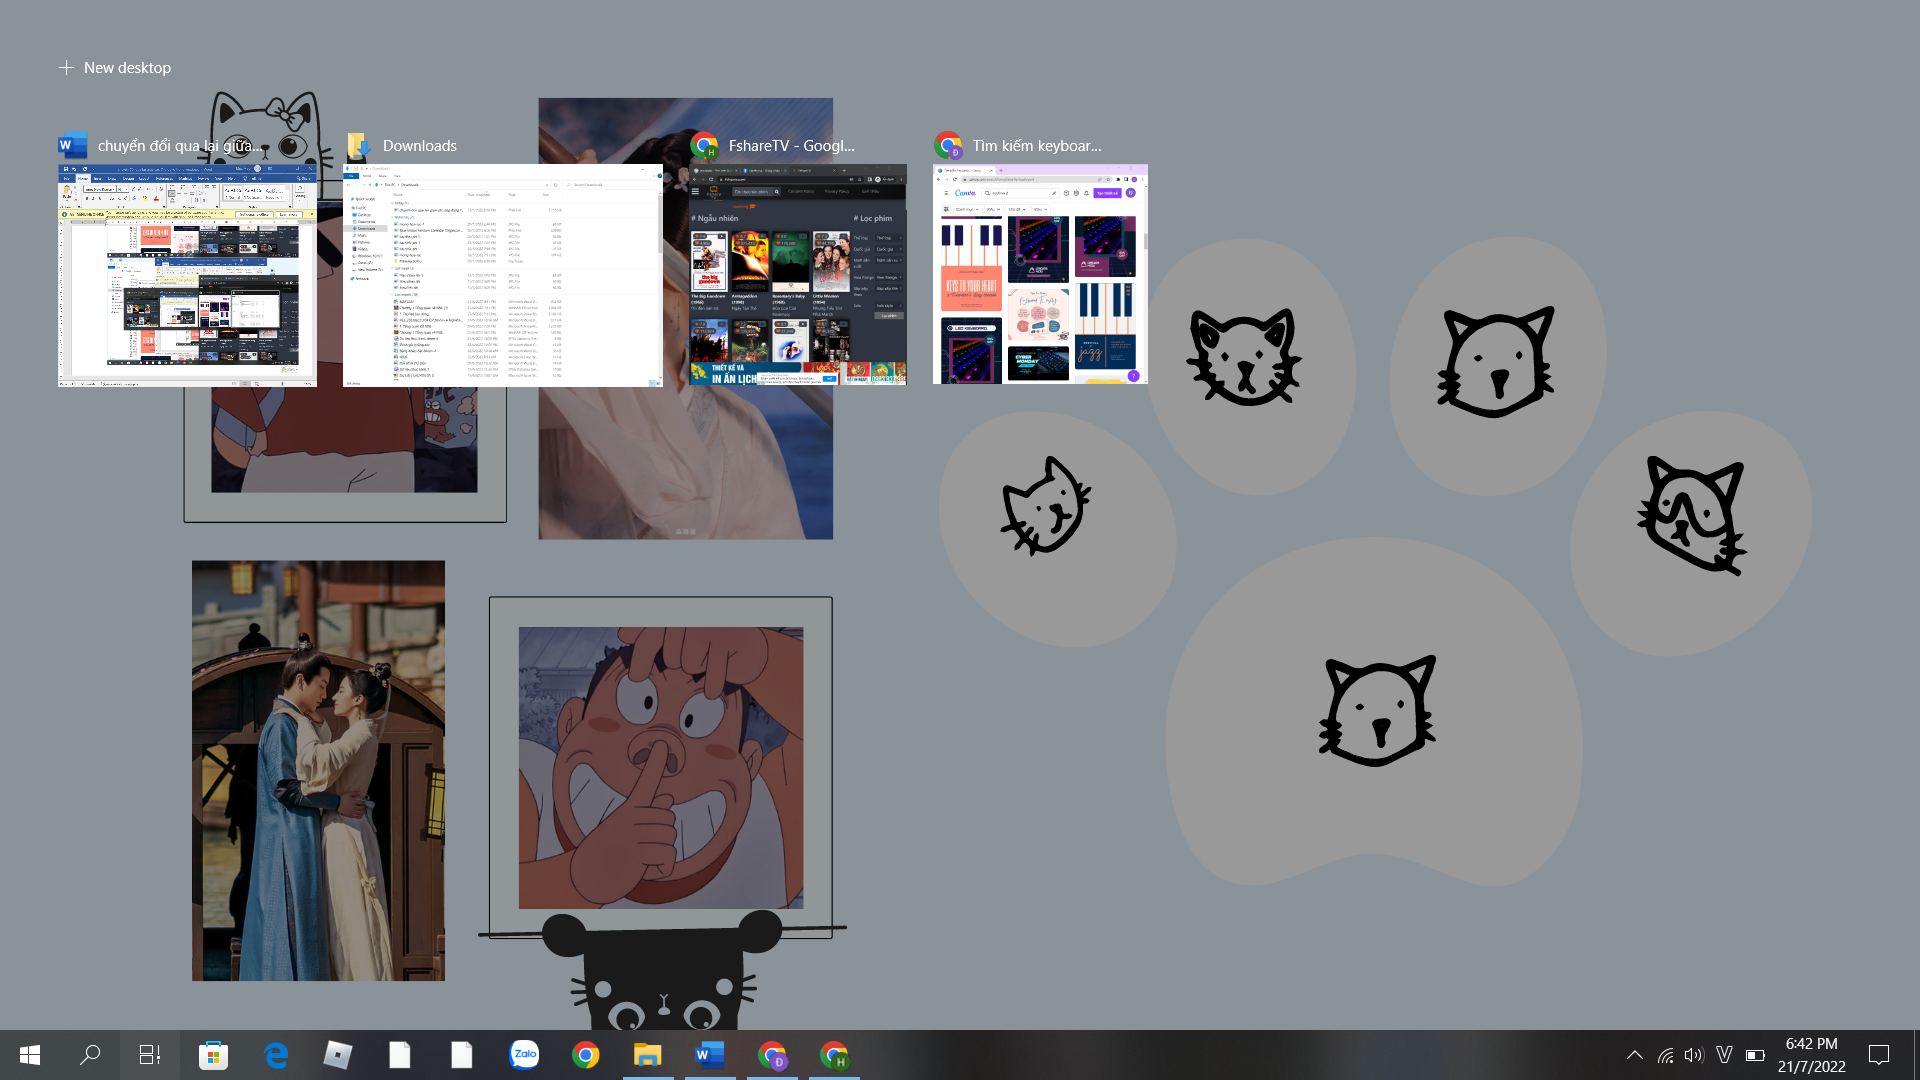Viewport: 1920px width, 1080px height.
Task: Launch Microsoft Edge from the taskbar
Action: pos(276,1055)
